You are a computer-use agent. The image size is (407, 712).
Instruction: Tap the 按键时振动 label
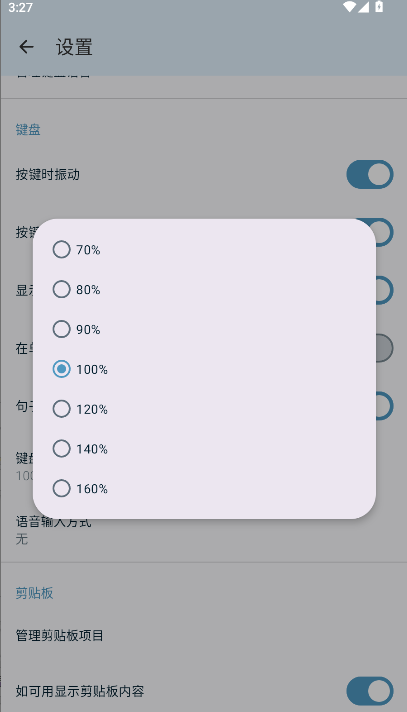[48, 174]
